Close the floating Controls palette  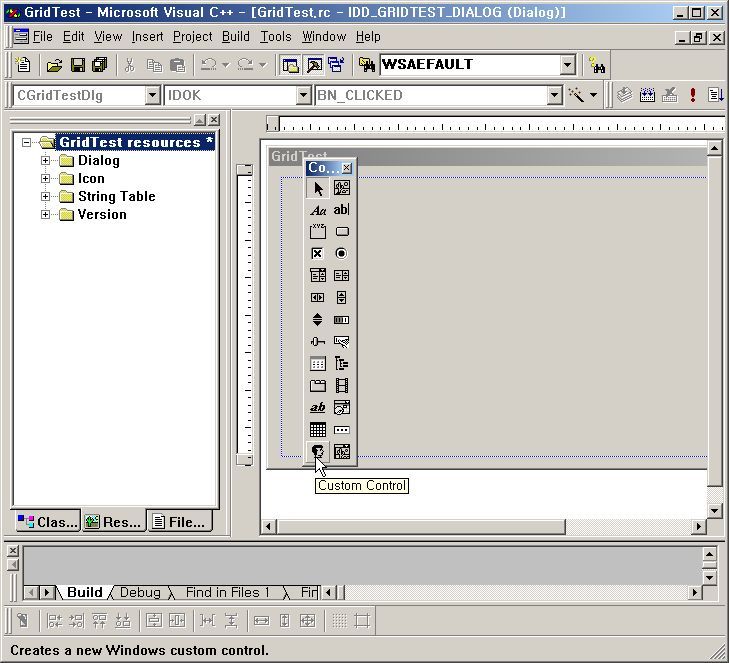347,168
